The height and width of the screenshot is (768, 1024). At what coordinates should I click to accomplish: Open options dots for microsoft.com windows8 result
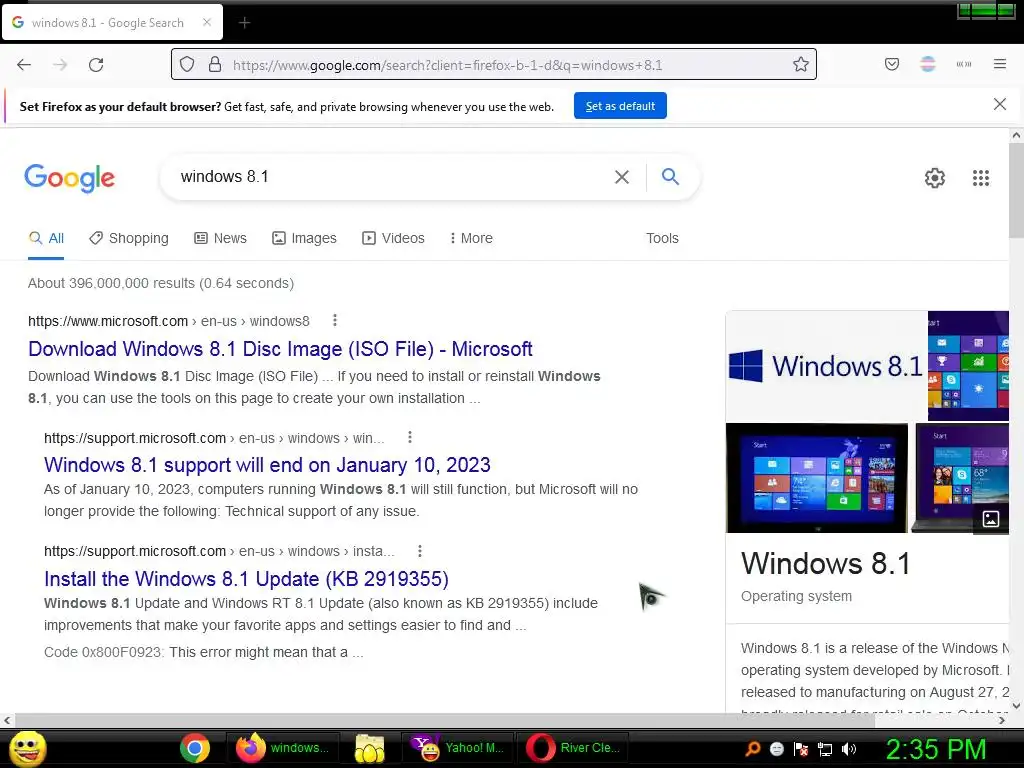point(335,320)
